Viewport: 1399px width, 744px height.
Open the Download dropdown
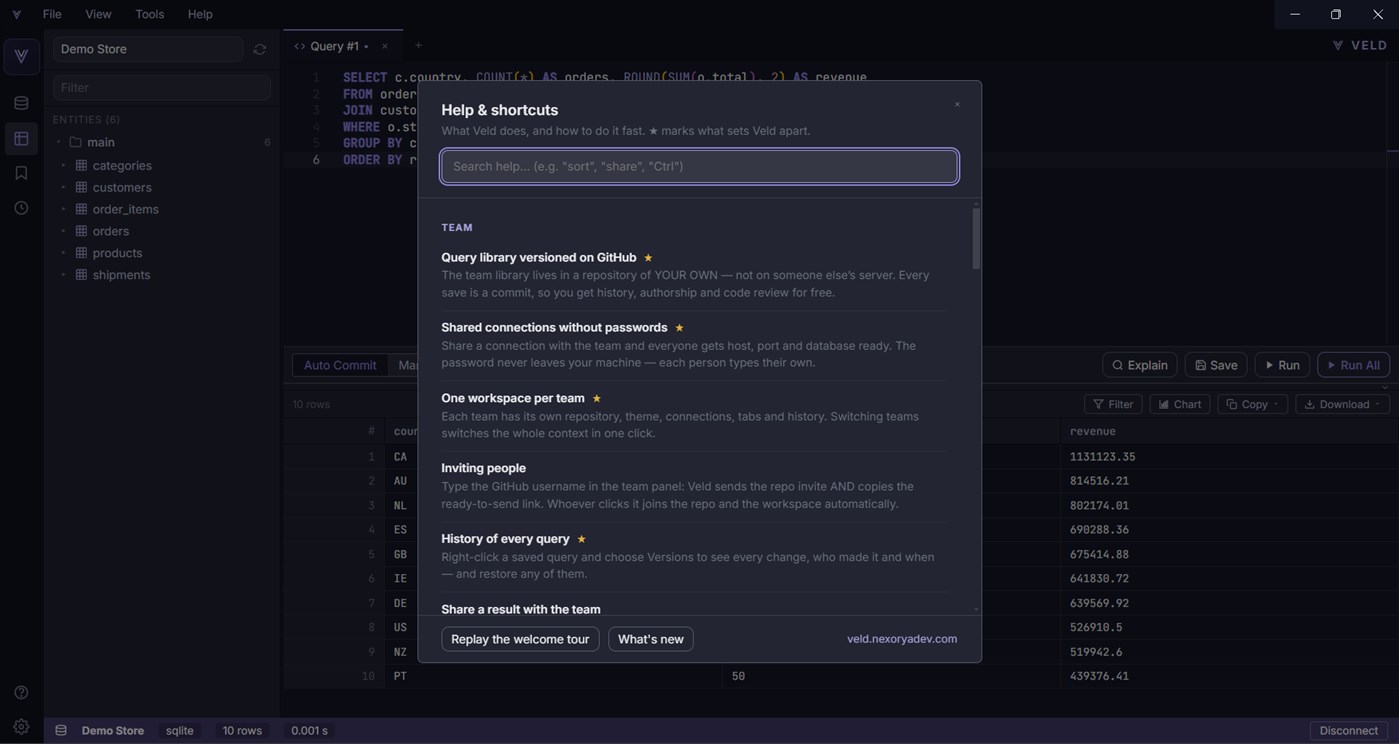[1343, 404]
